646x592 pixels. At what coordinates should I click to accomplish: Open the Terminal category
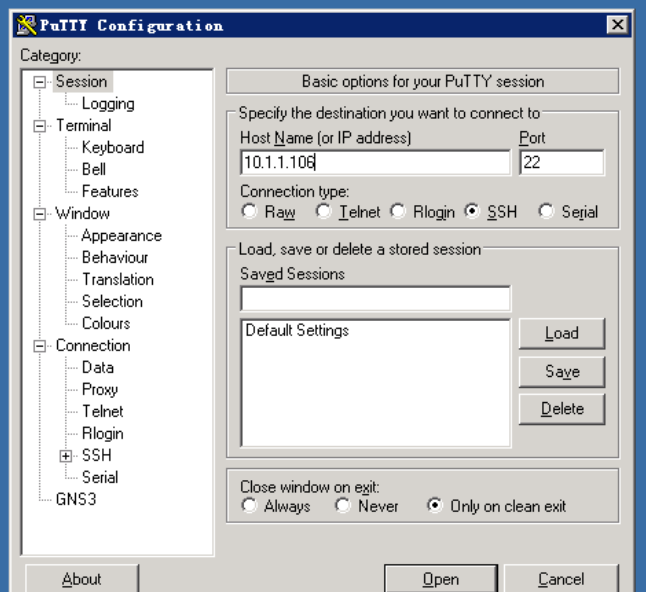coord(84,126)
